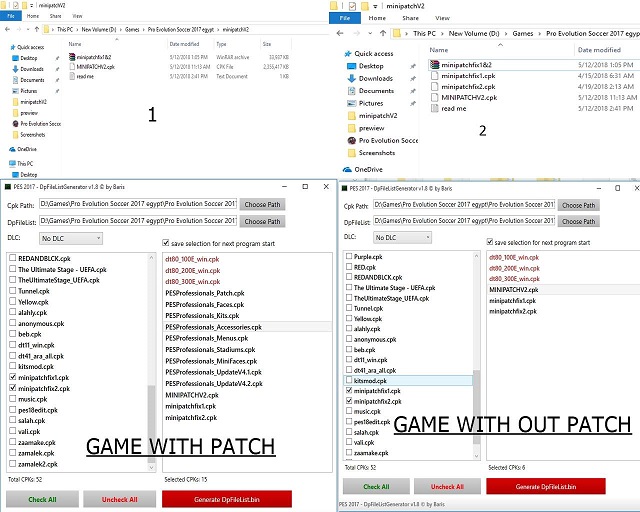Uncheck minipatchfix1.cpk in right generator window
This screenshot has width=640, height=512.
pyautogui.click(x=349, y=390)
